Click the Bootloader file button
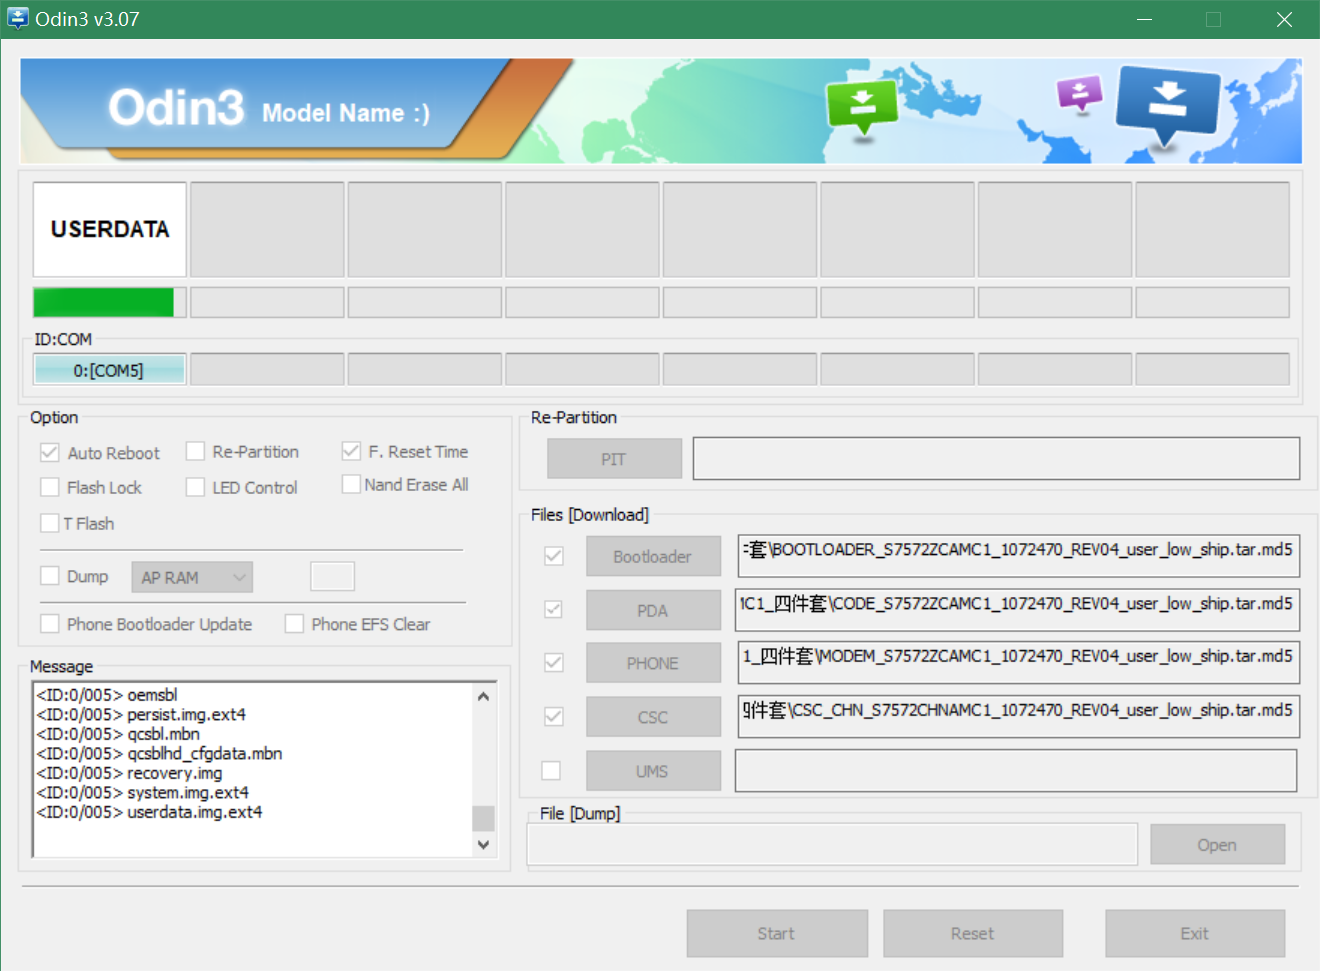 652,557
